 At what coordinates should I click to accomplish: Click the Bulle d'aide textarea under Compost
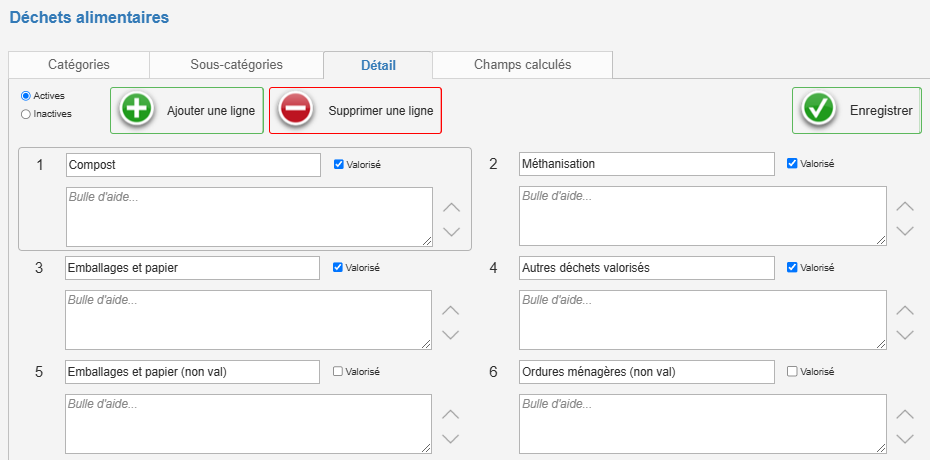click(x=249, y=217)
